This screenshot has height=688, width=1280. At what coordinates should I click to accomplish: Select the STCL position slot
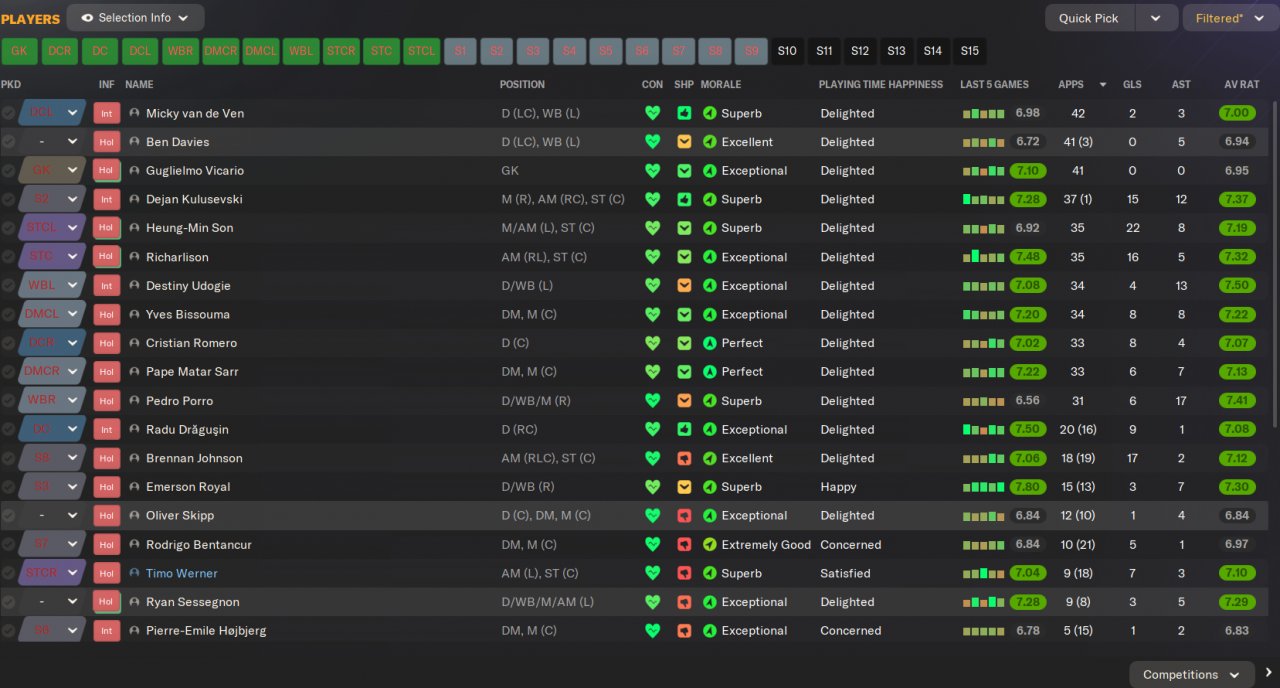[x=421, y=51]
